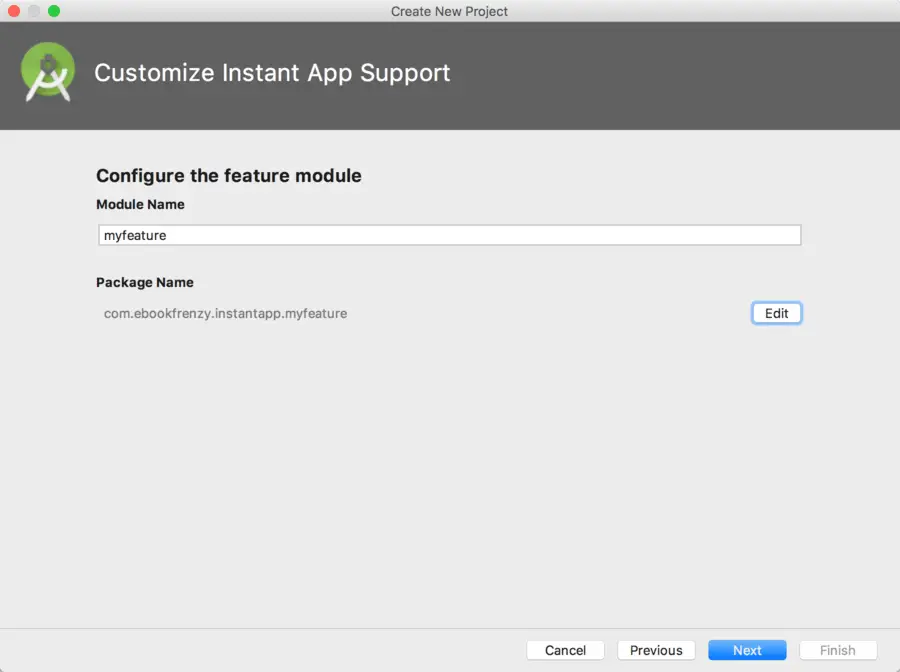Click the dark gray header banner's empty right side

click(x=700, y=75)
